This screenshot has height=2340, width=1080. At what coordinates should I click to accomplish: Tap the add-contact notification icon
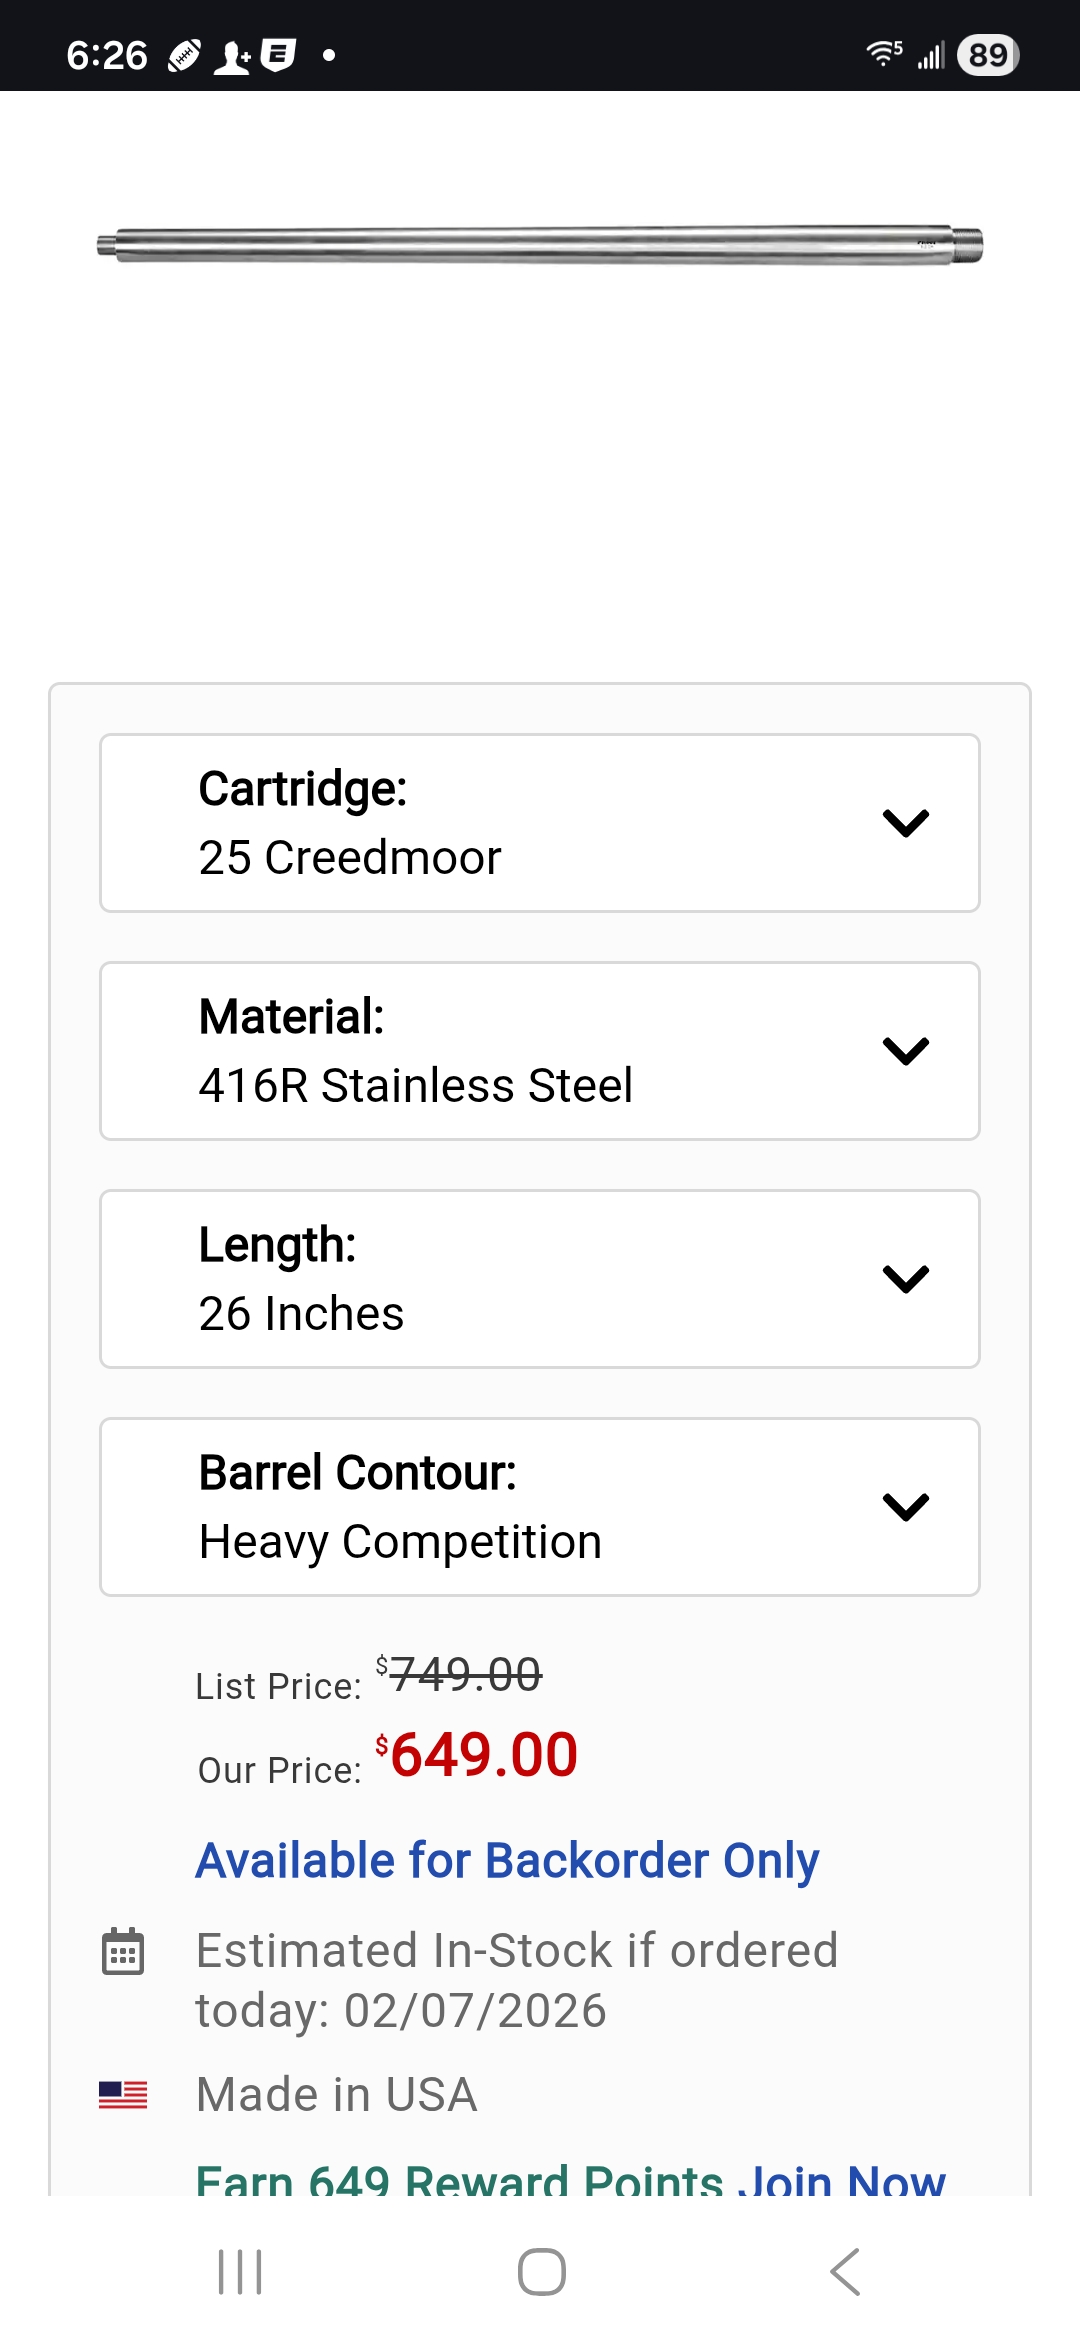[x=233, y=56]
